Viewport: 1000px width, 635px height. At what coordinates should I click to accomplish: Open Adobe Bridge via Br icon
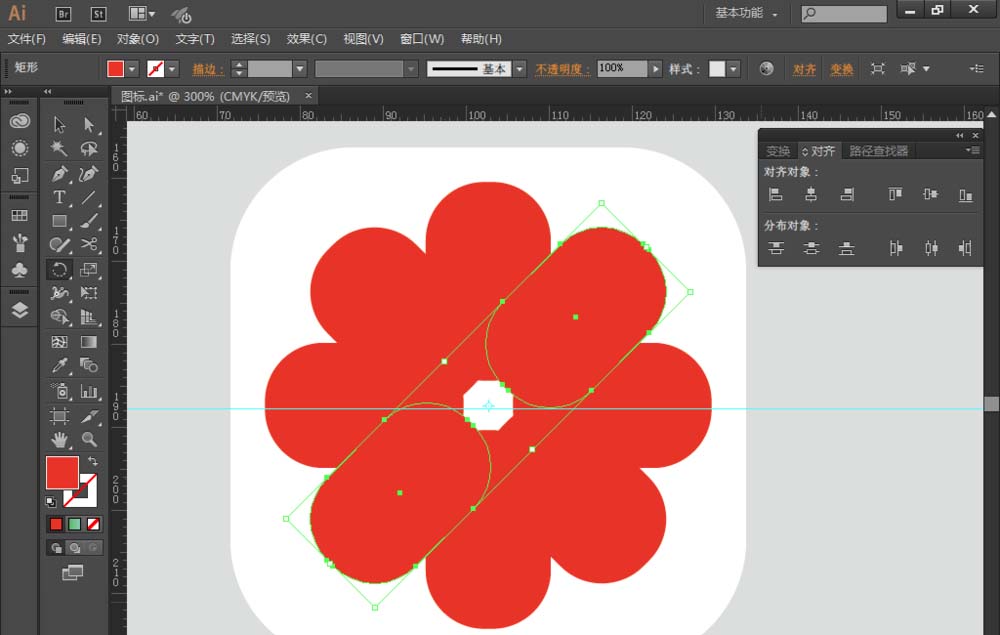pos(63,13)
